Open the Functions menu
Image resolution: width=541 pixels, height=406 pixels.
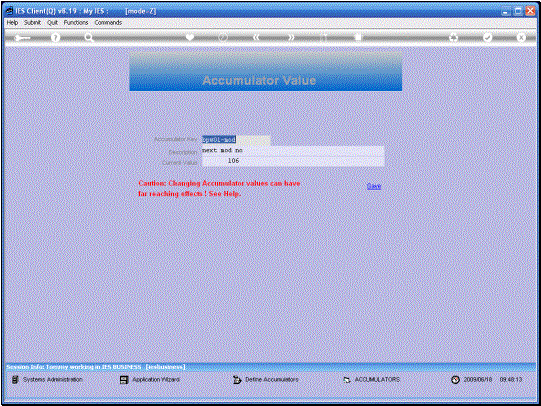[x=76, y=22]
